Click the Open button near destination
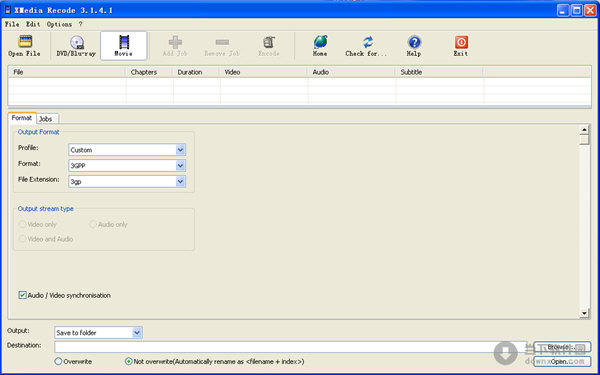The image size is (600, 375). [562, 361]
